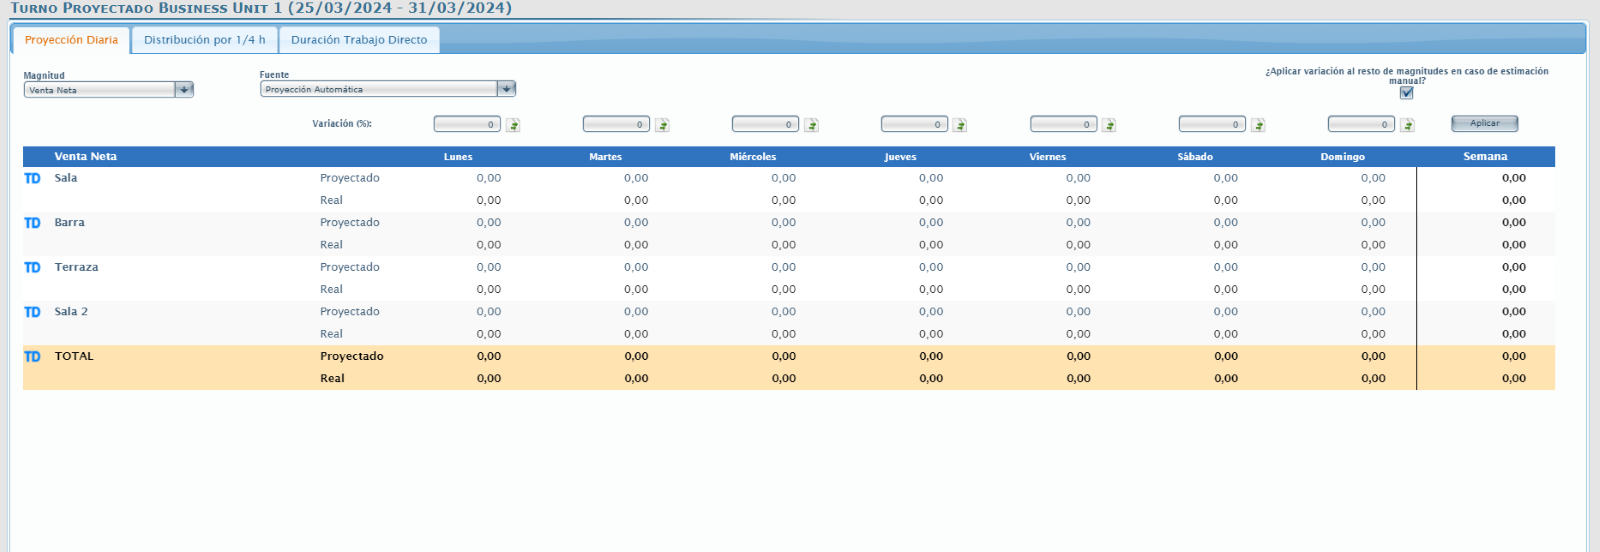
Task: Open the Distribución por 1/4 h tab
Action: 205,40
